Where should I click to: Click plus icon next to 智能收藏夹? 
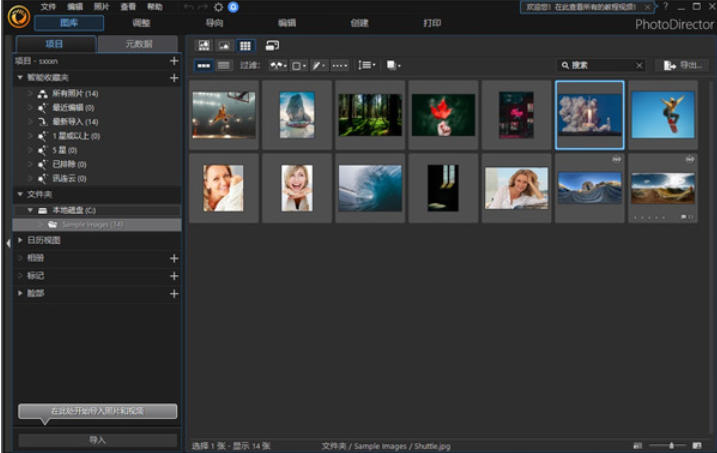coord(174,77)
